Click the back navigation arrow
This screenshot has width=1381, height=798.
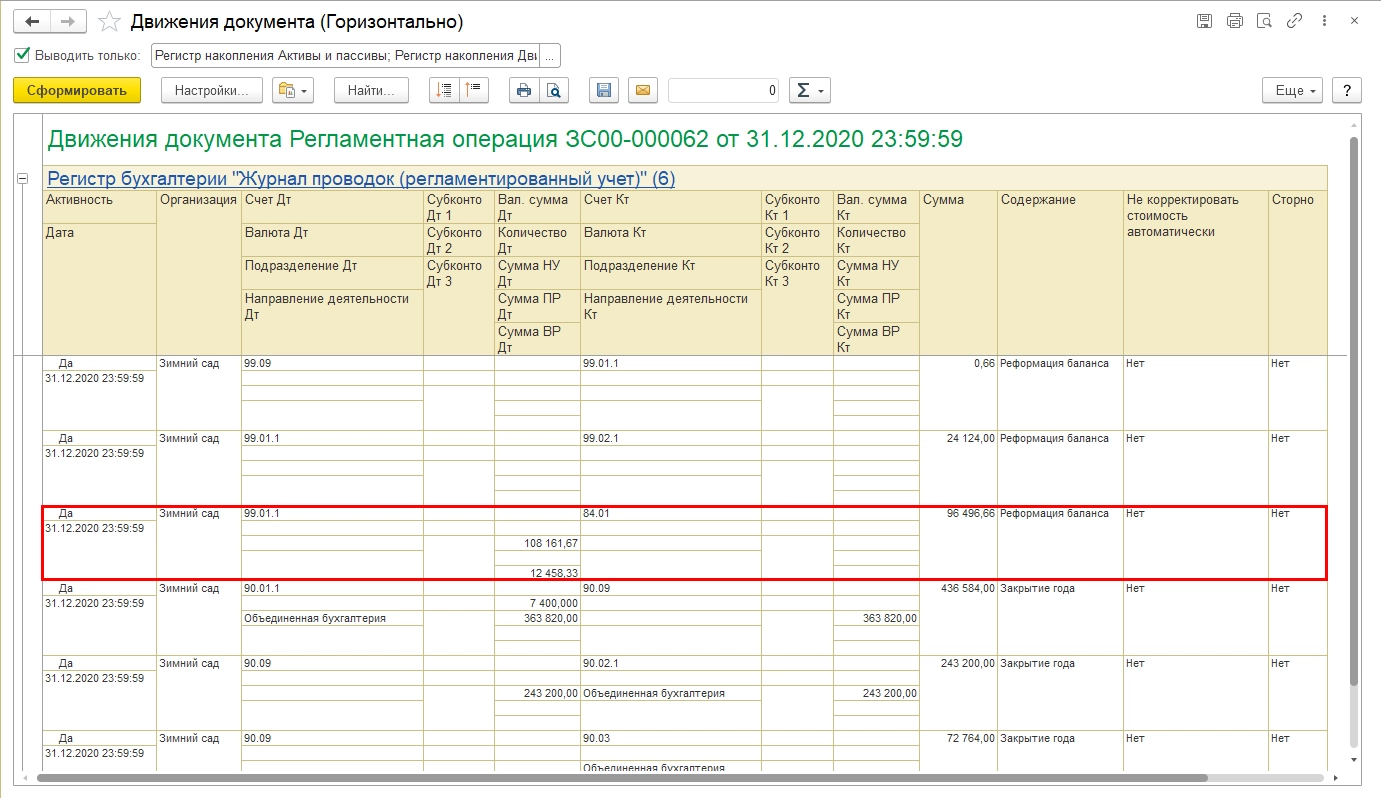(x=31, y=21)
